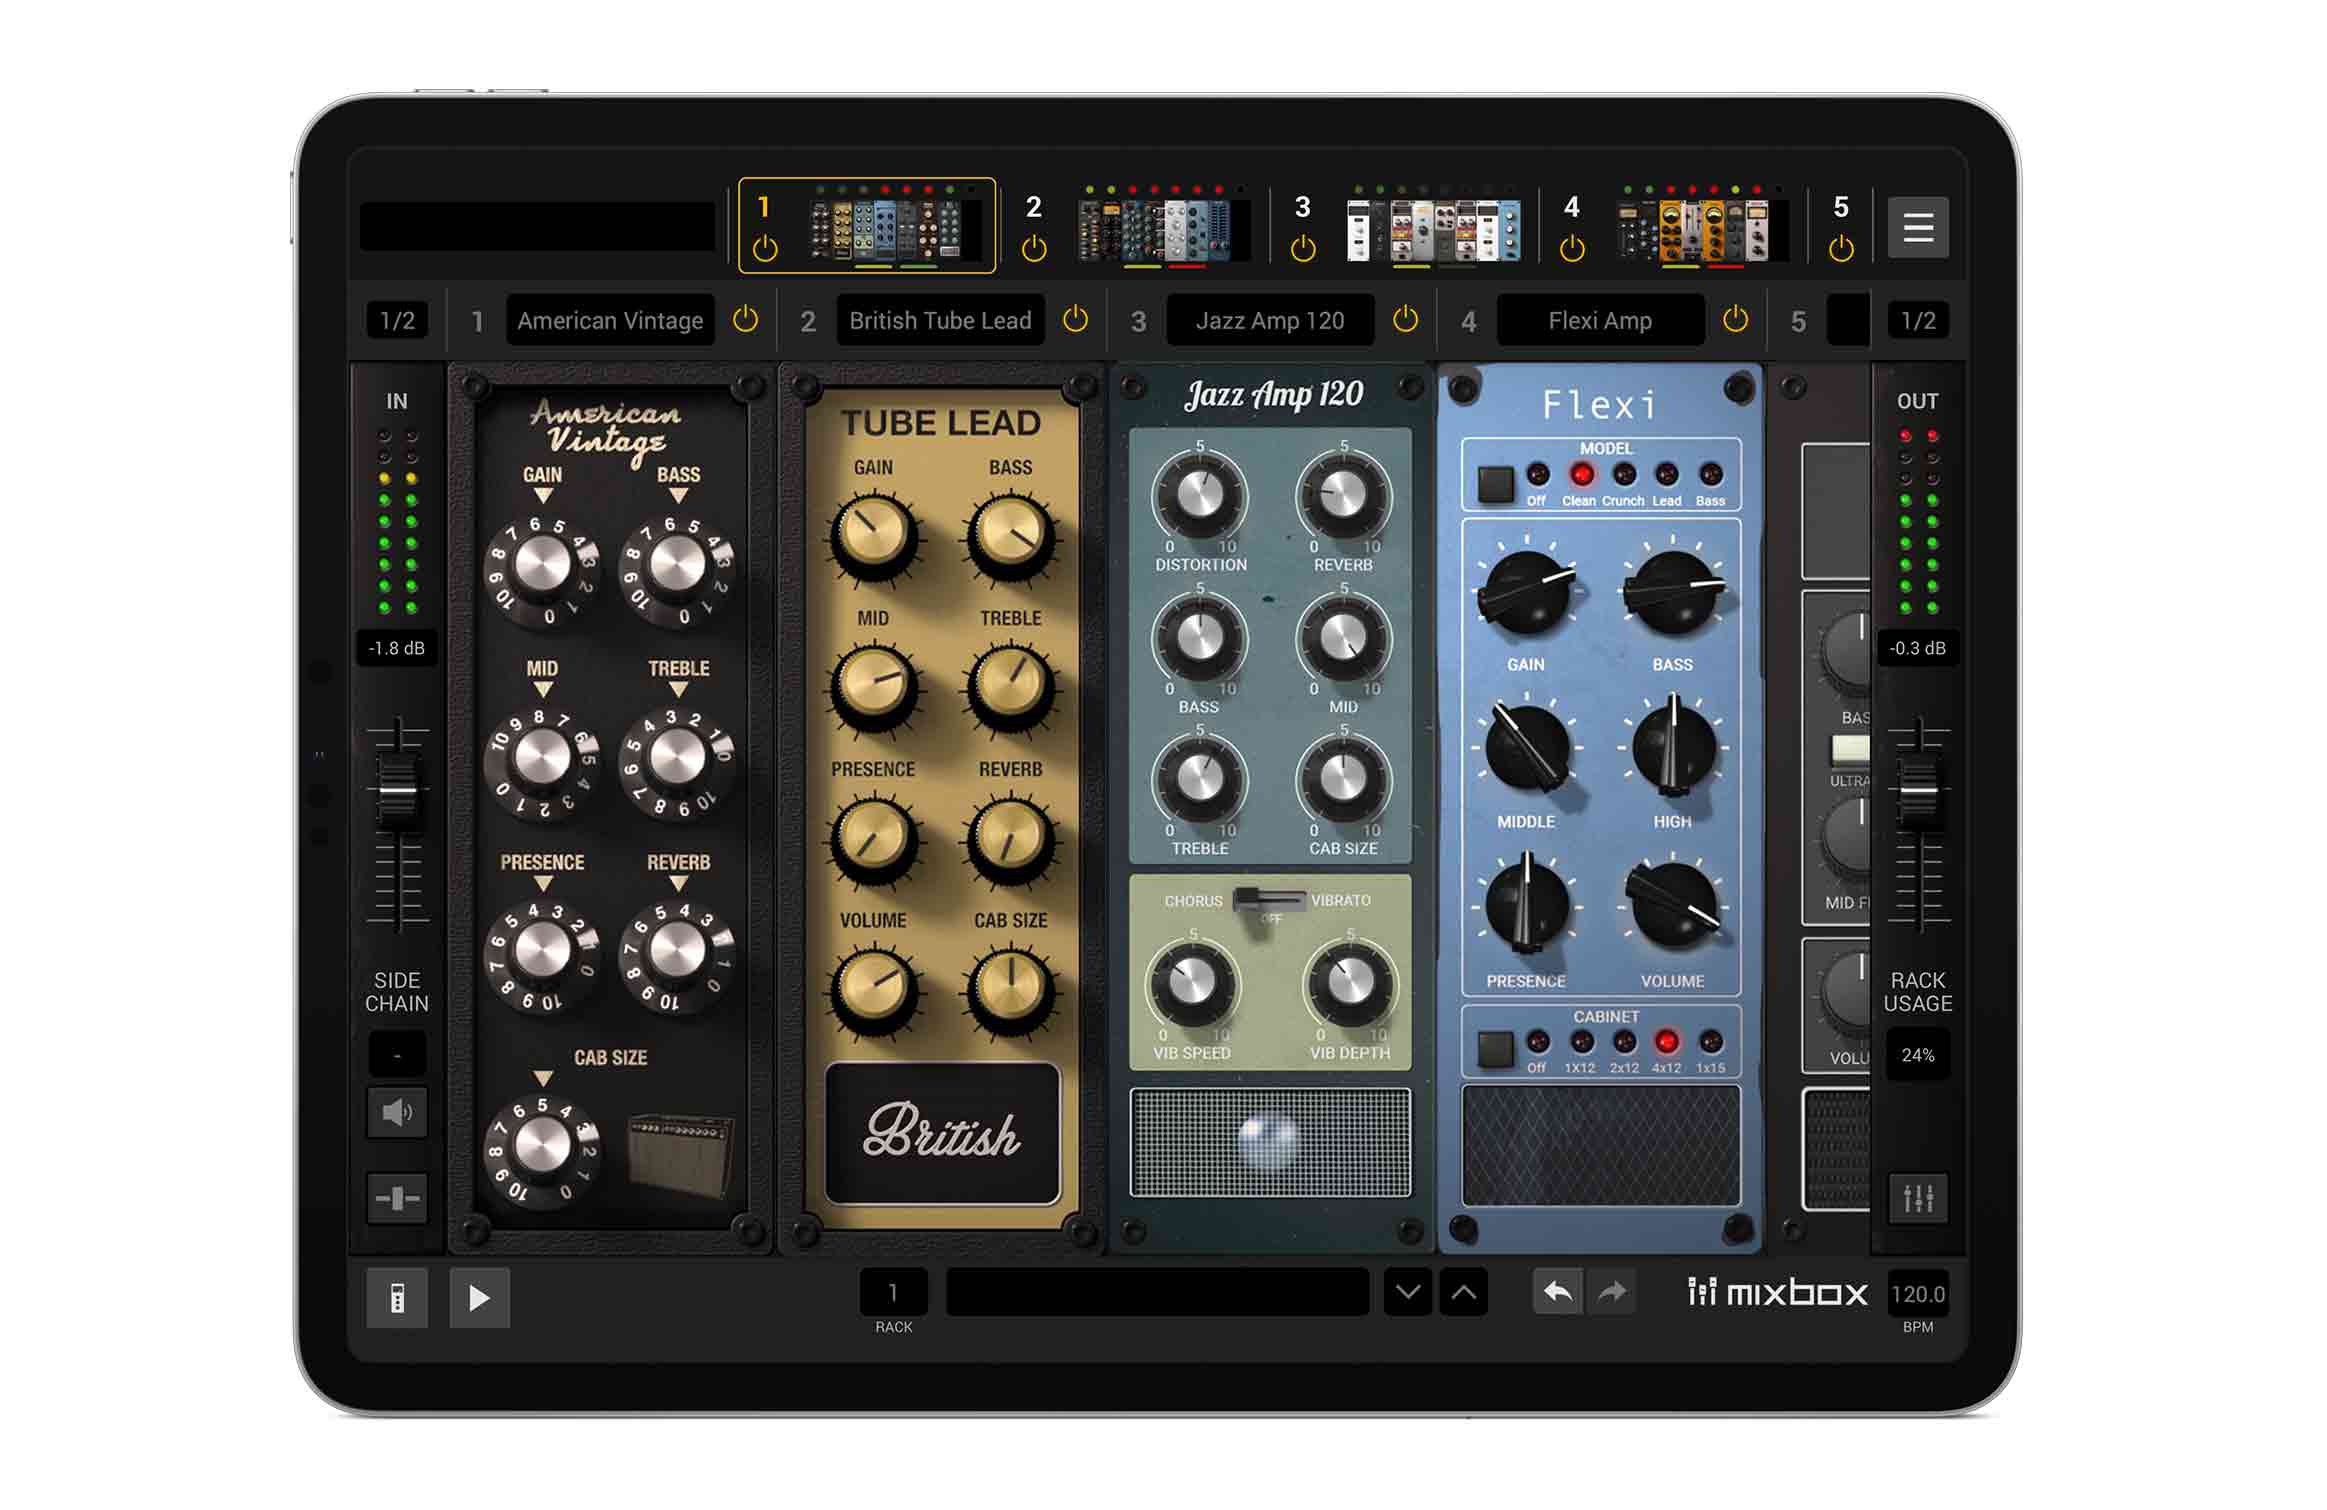
Task: Click the output gain fader handle
Action: pos(1918,791)
